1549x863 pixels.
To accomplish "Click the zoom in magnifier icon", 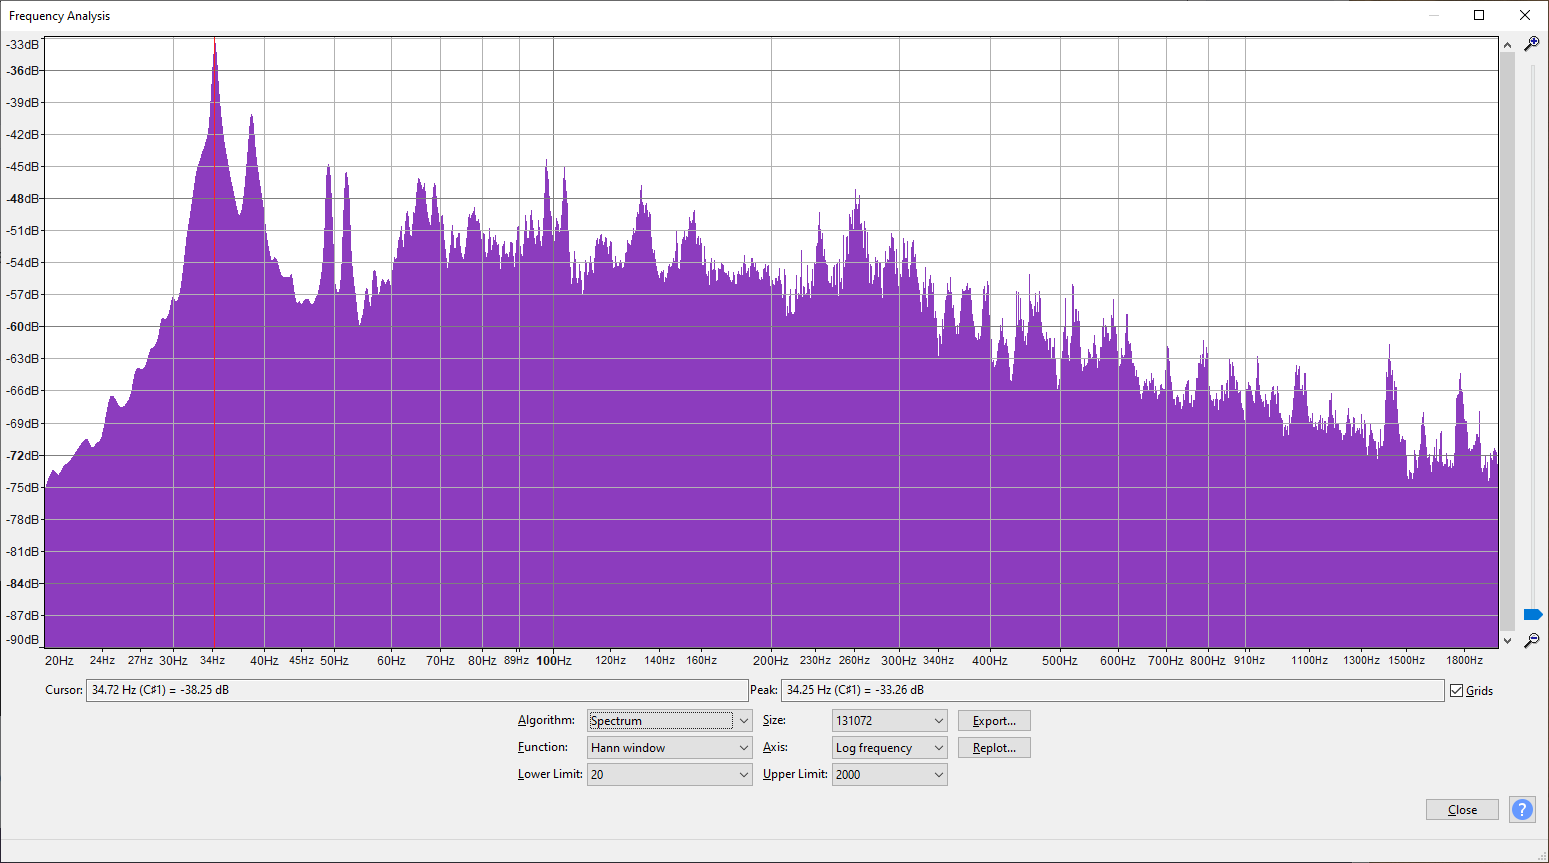I will [1531, 44].
